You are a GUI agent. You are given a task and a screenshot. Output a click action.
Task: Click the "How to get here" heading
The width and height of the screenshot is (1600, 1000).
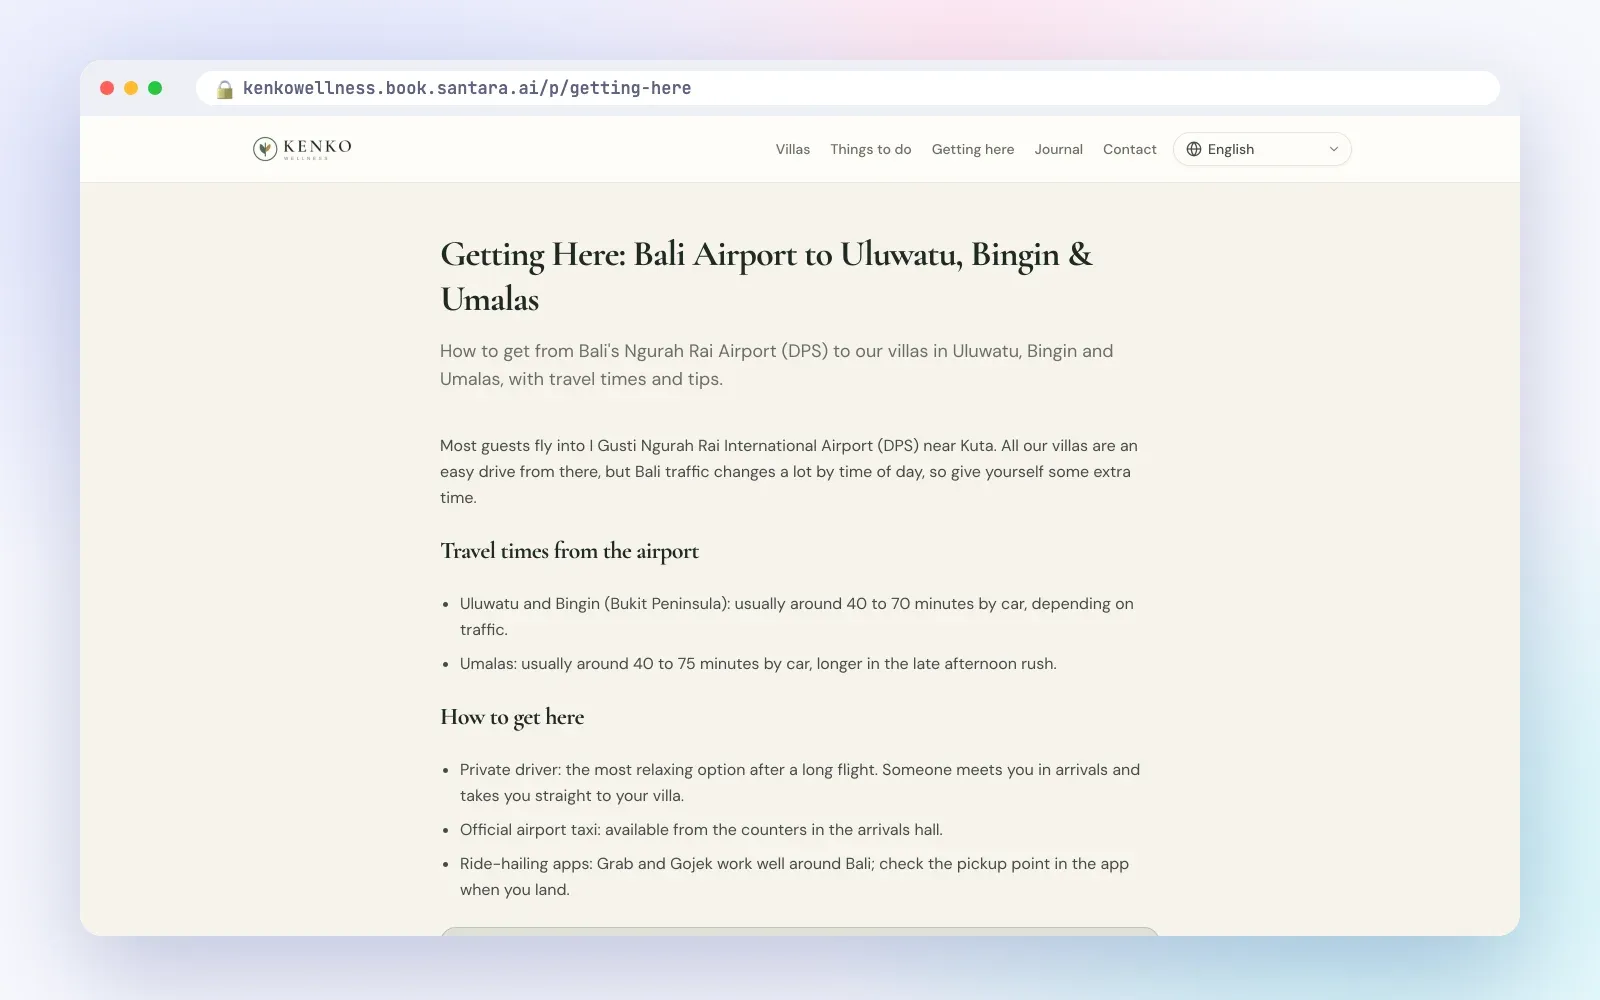tap(512, 717)
